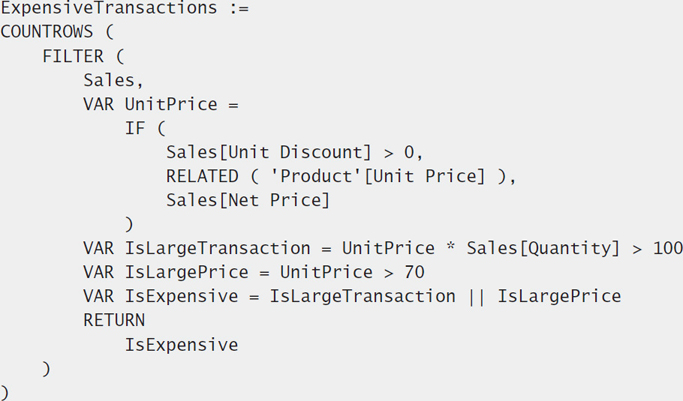Click Sales[Net Price] column reference
Image resolution: width=683 pixels, height=401 pixels.
[x=248, y=200]
